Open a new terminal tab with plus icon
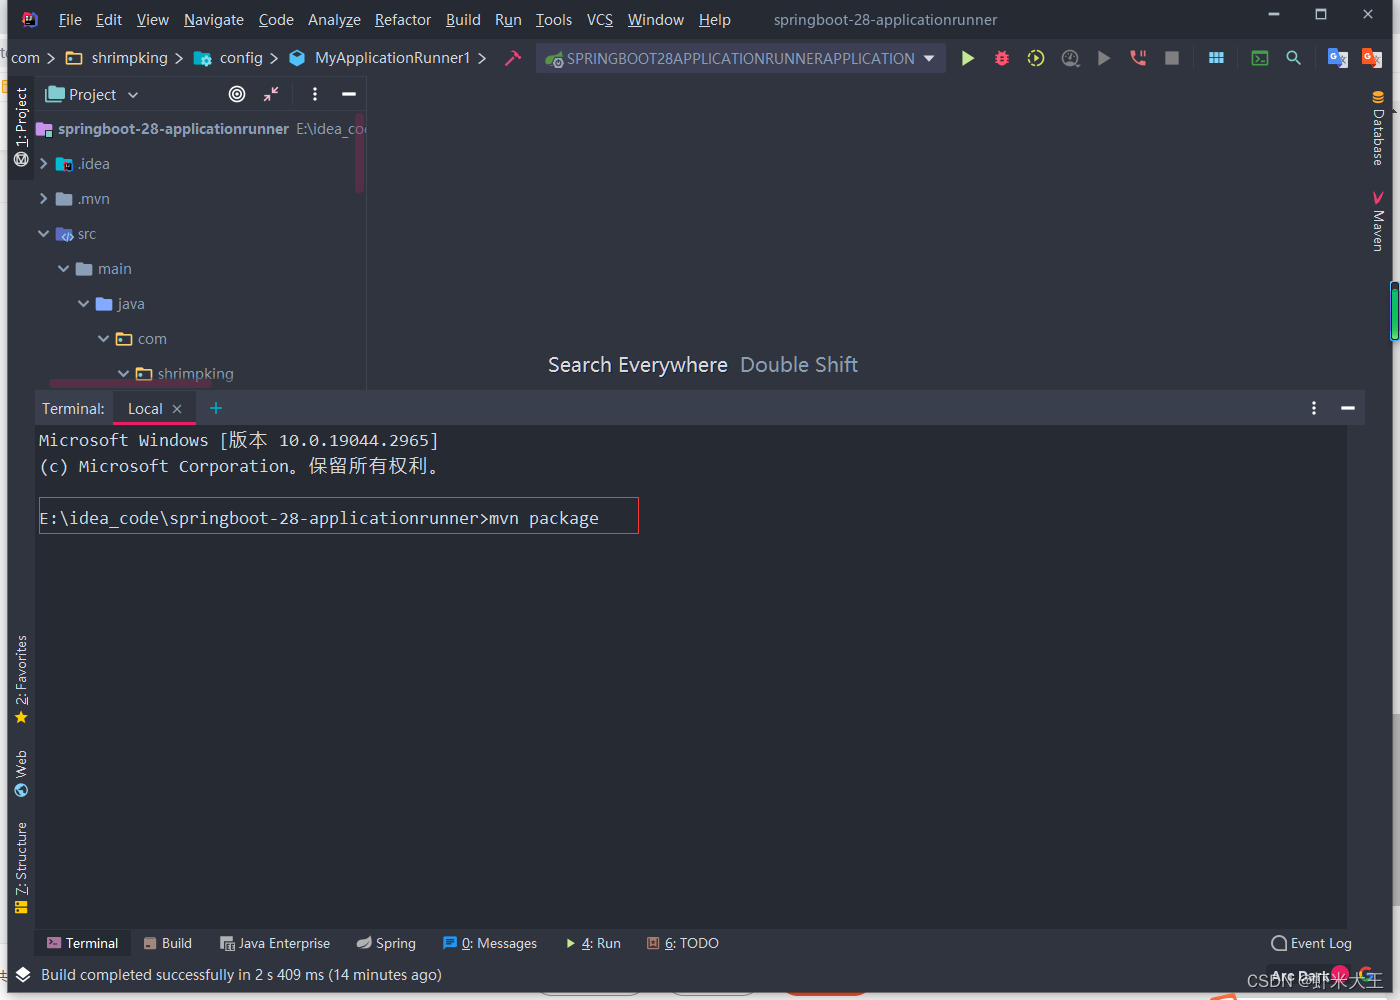Image resolution: width=1400 pixels, height=1000 pixels. (215, 408)
